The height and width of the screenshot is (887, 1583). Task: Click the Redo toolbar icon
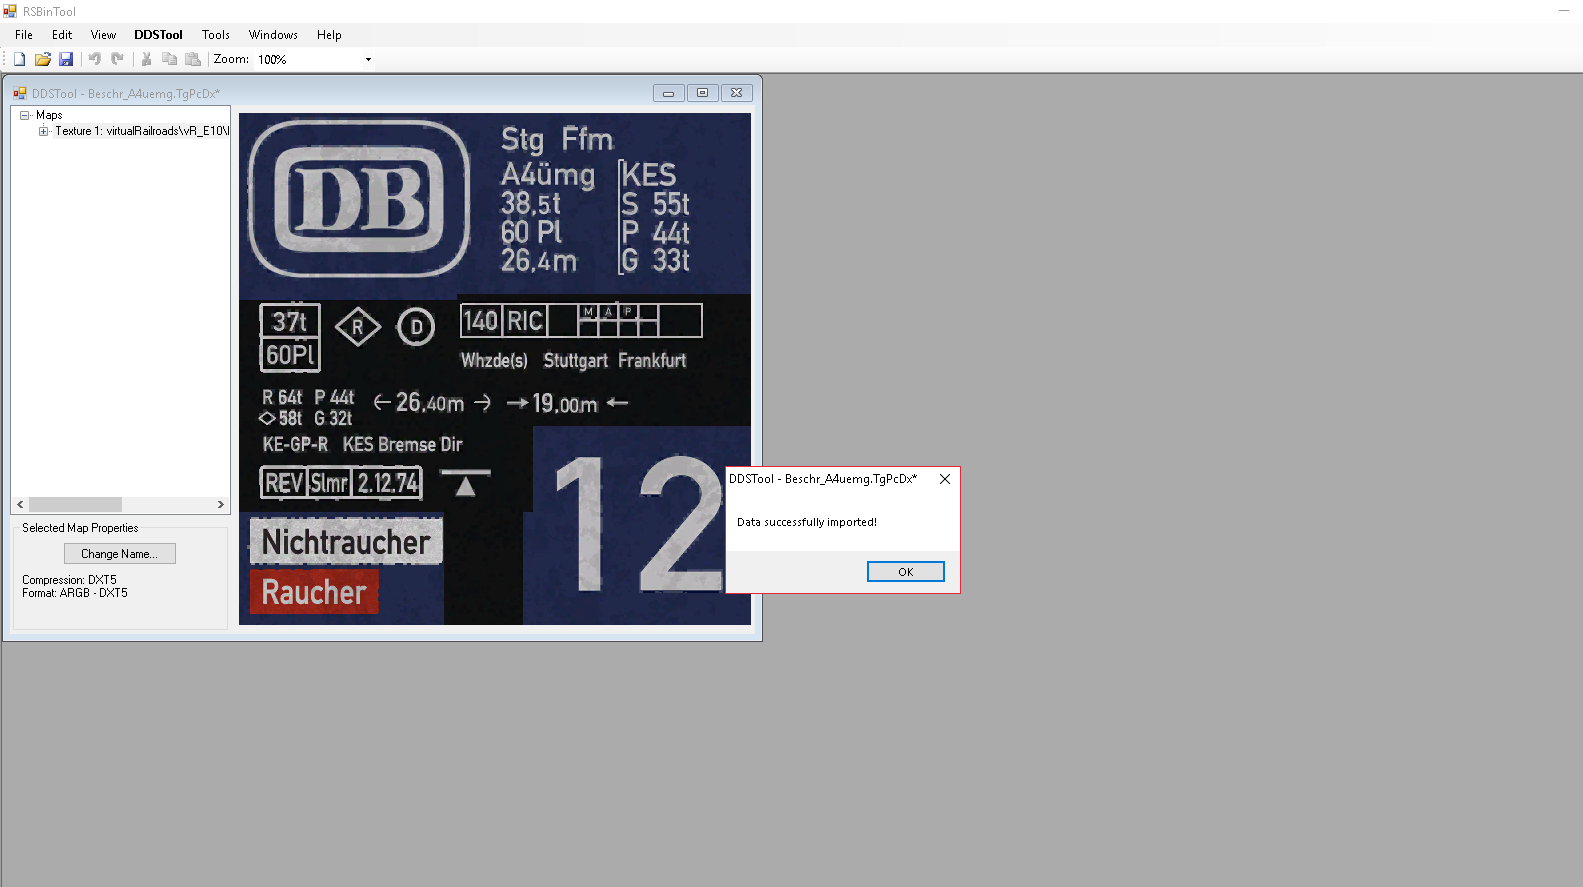click(117, 59)
